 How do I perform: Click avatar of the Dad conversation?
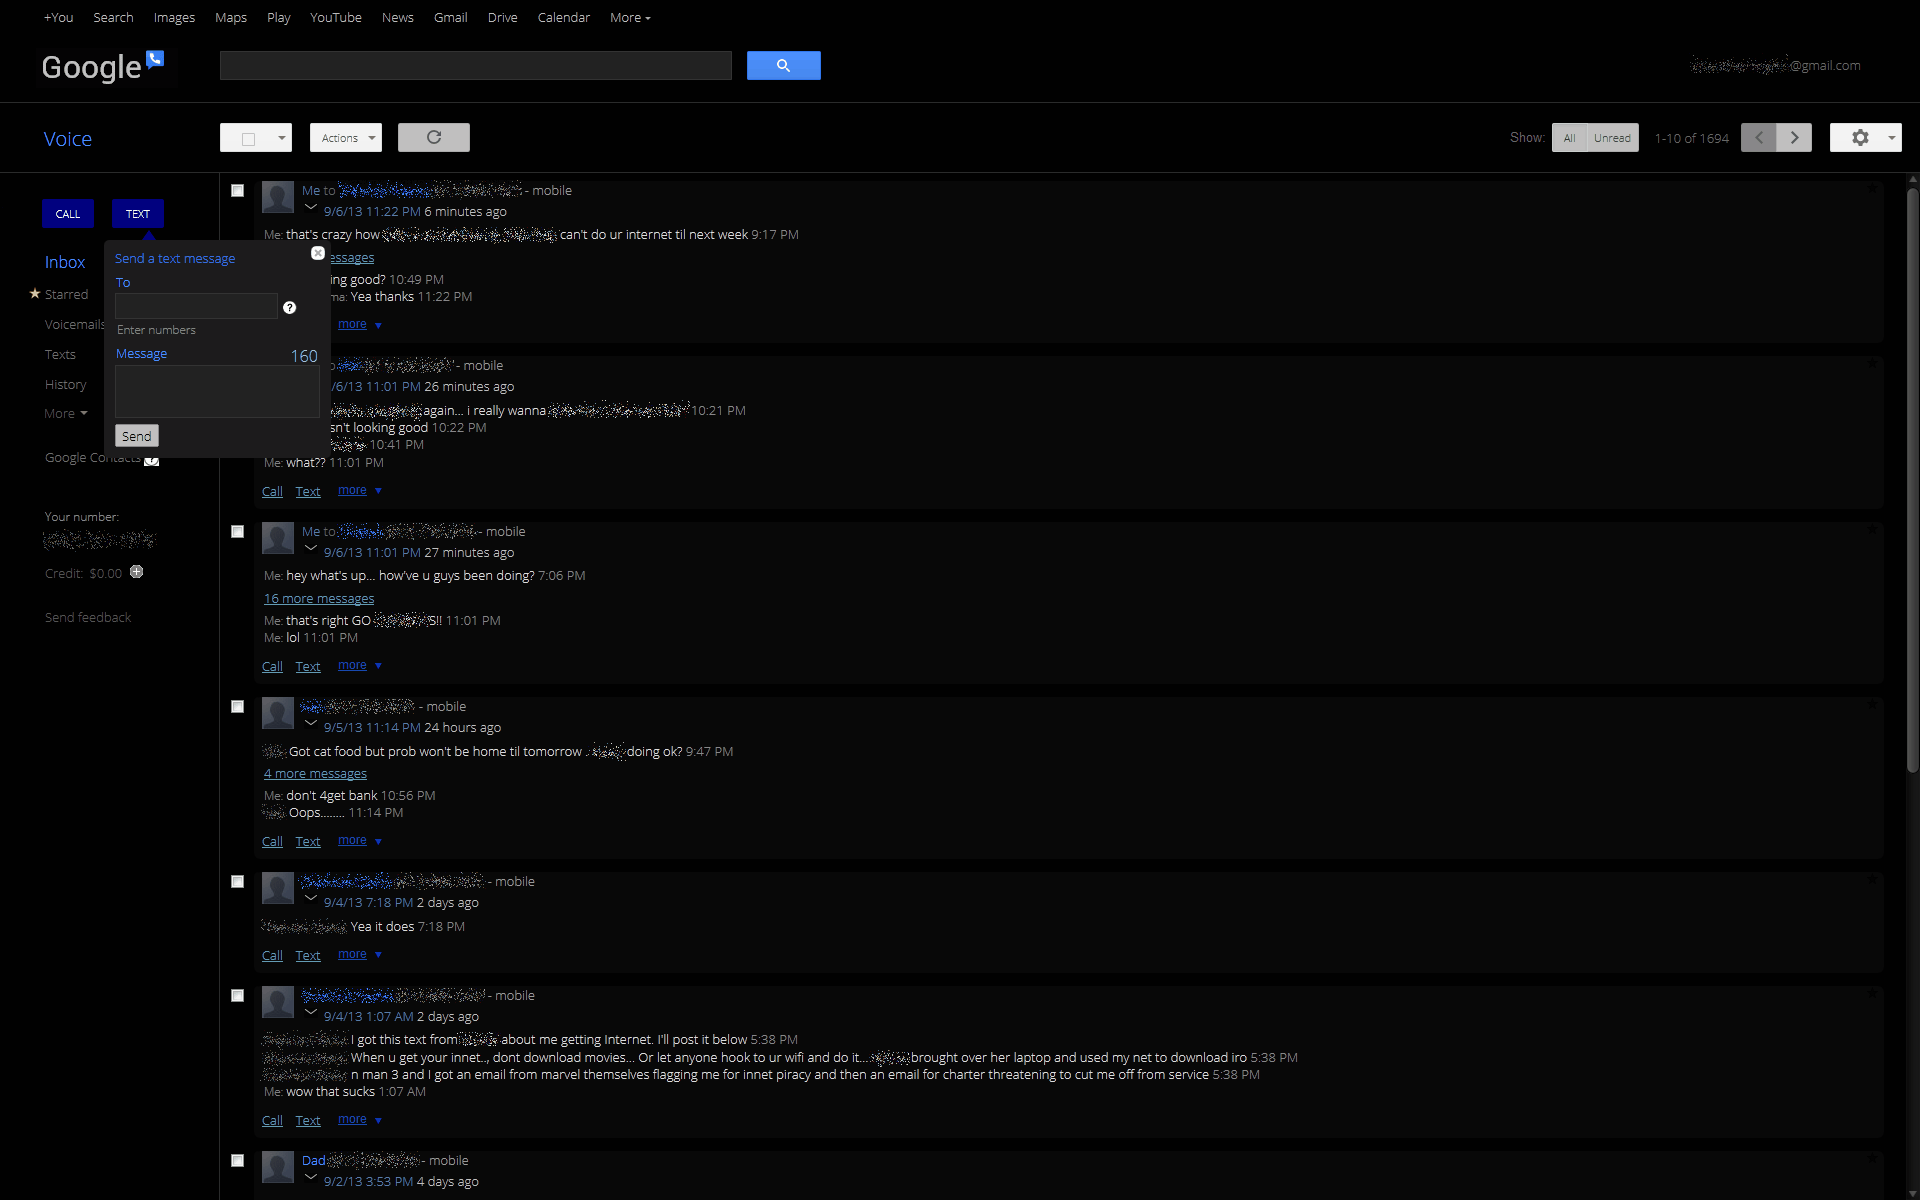278,1167
